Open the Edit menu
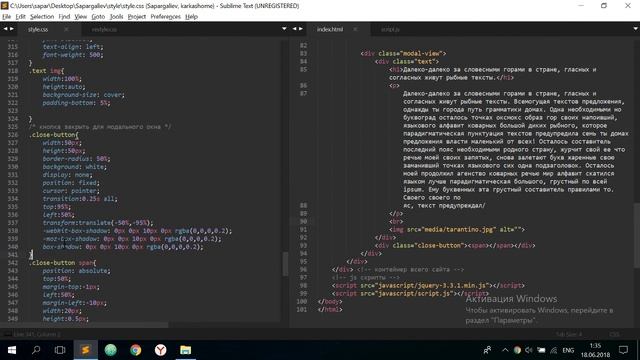 pos(20,17)
